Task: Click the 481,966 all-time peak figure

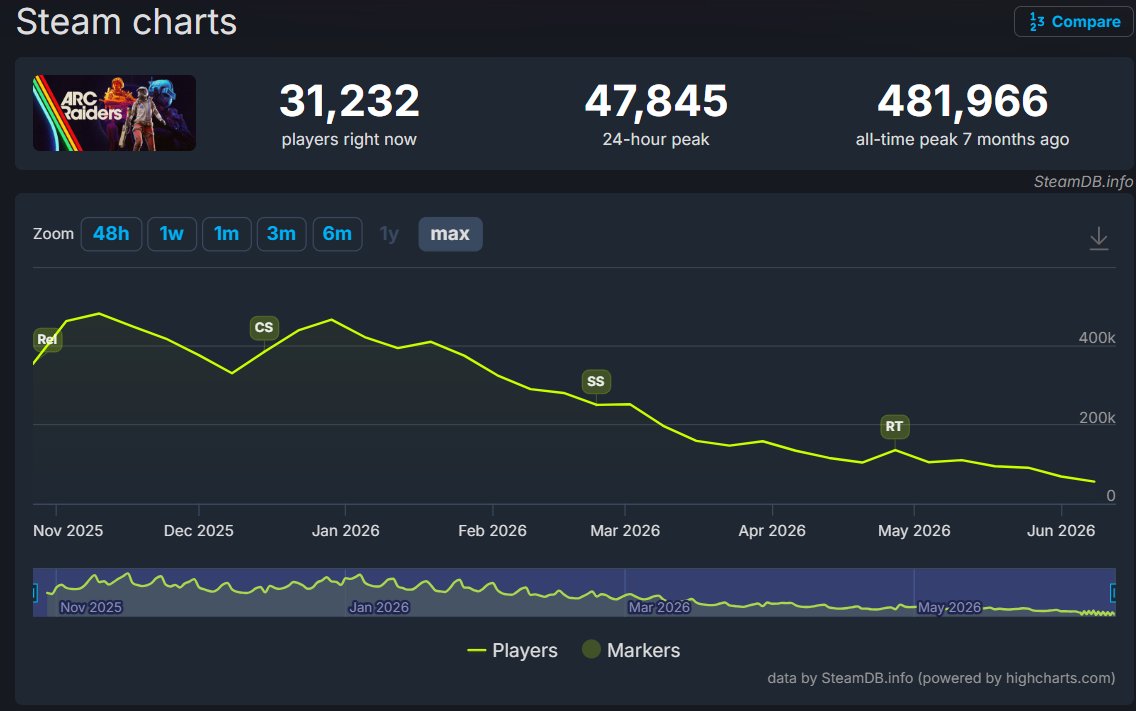Action: coord(962,101)
